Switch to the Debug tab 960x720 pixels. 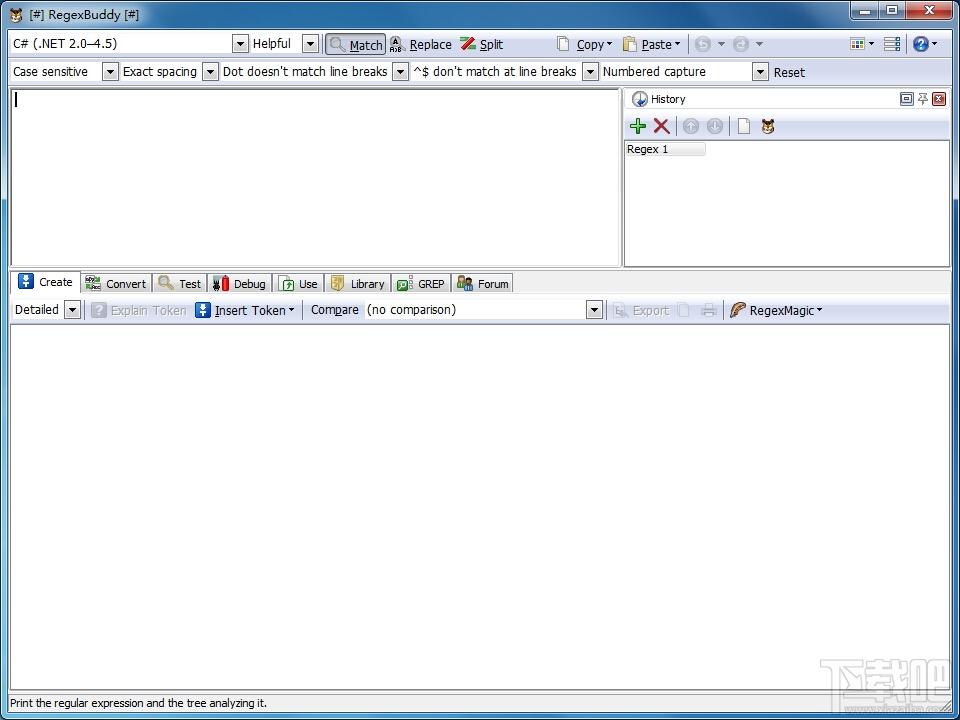239,283
